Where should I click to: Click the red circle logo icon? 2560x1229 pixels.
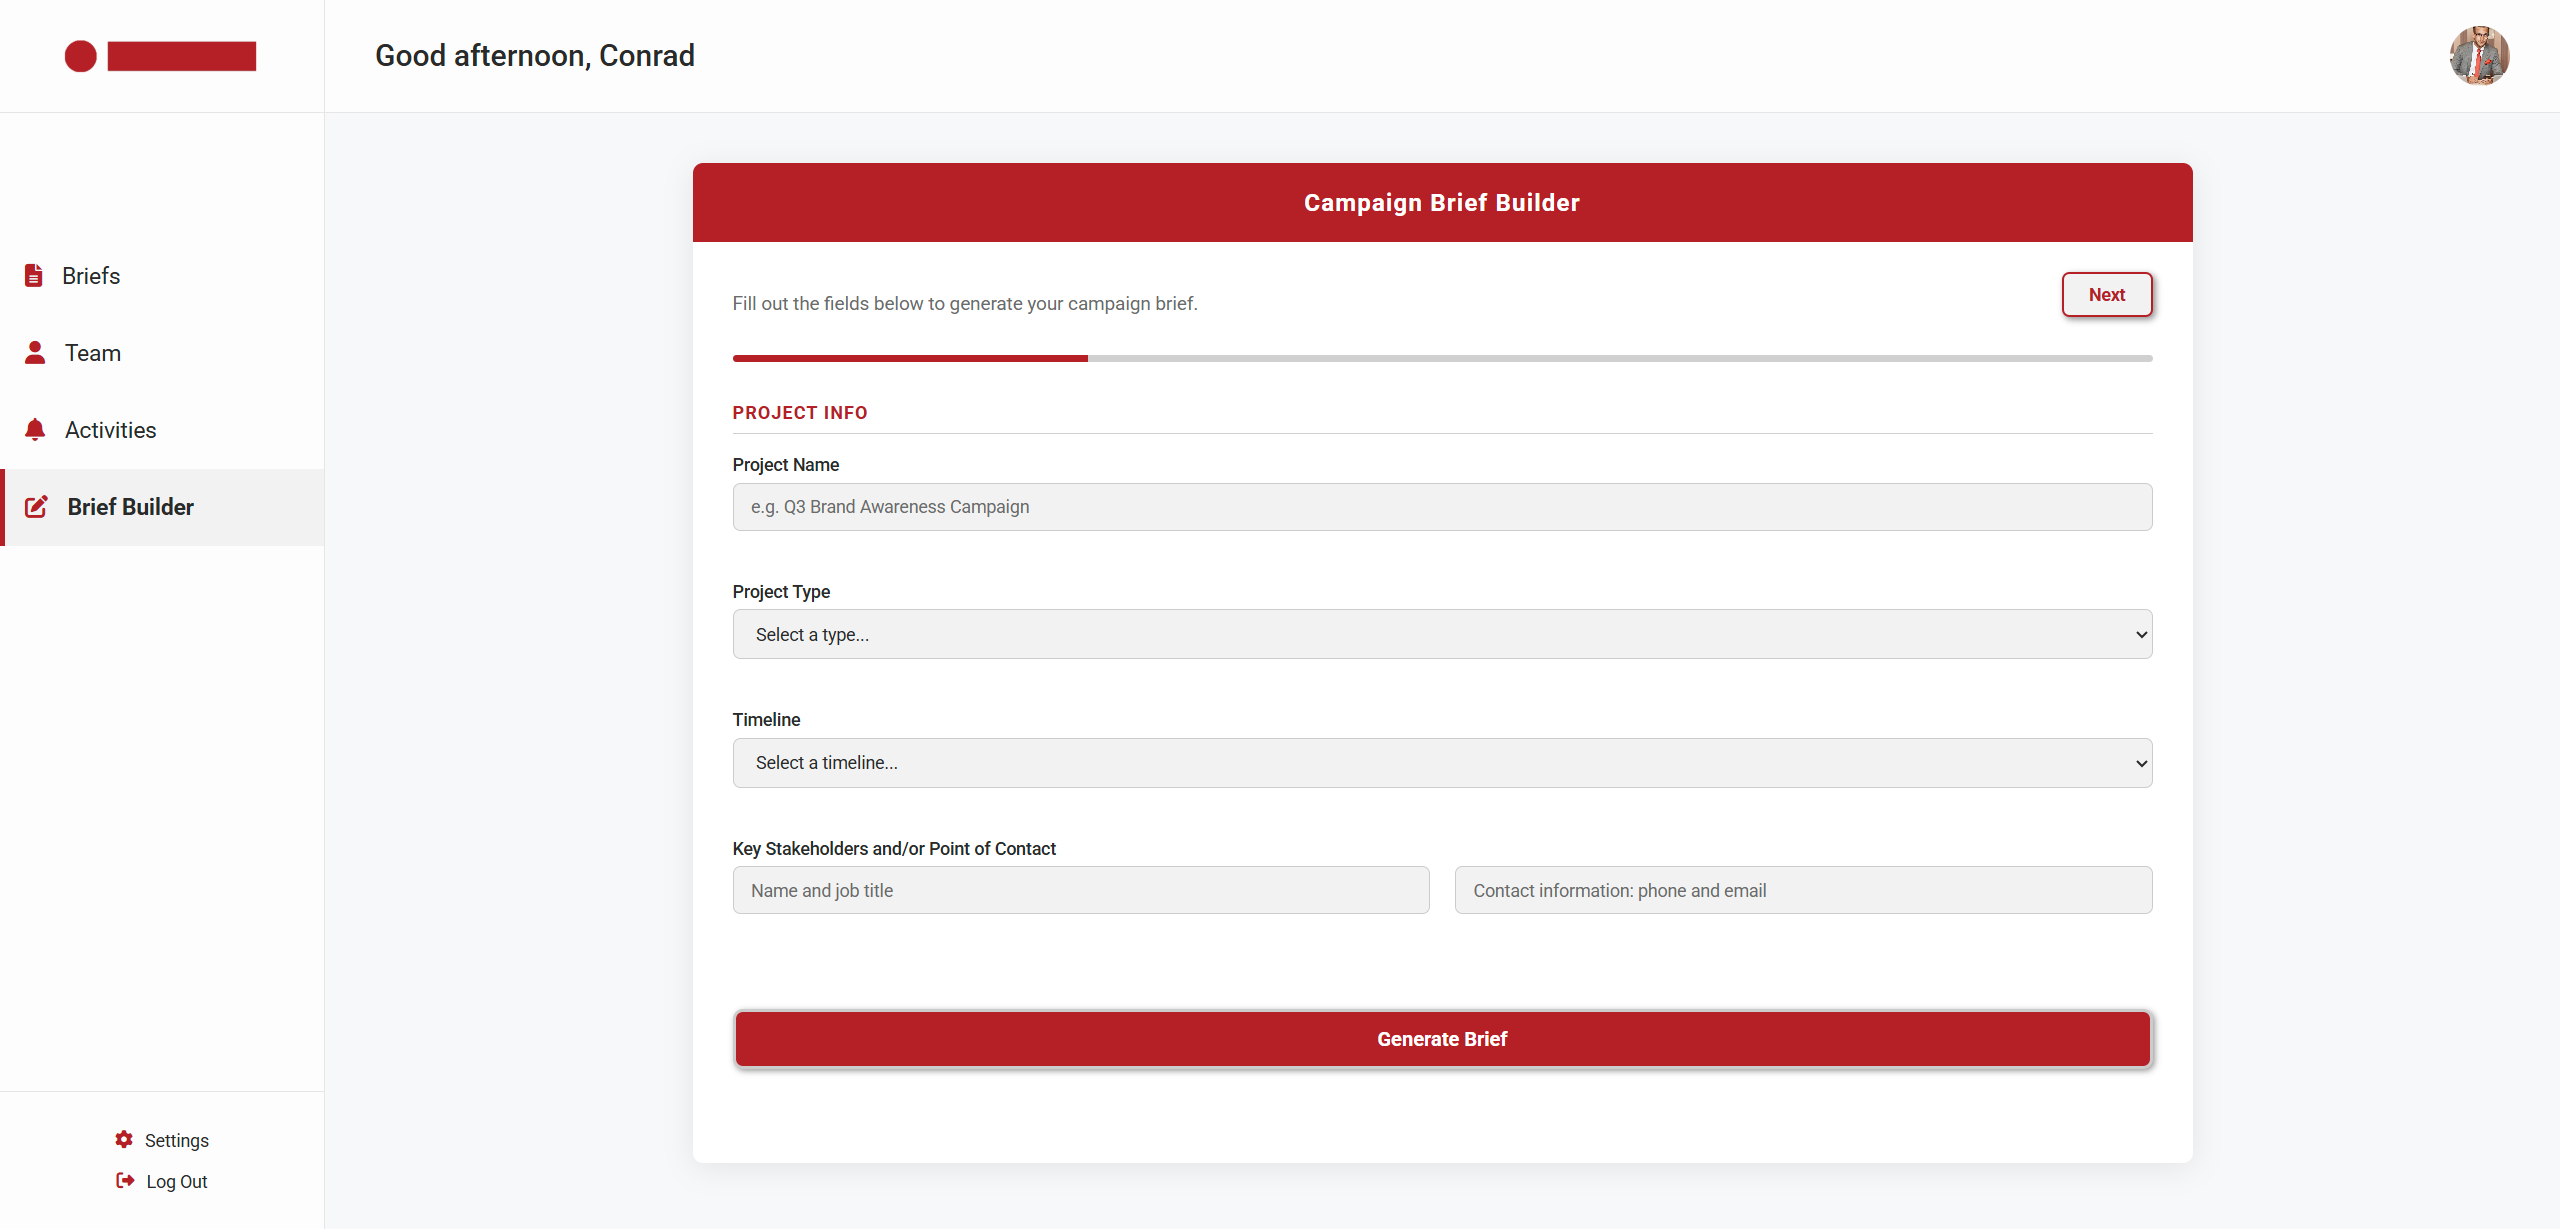pos(81,56)
